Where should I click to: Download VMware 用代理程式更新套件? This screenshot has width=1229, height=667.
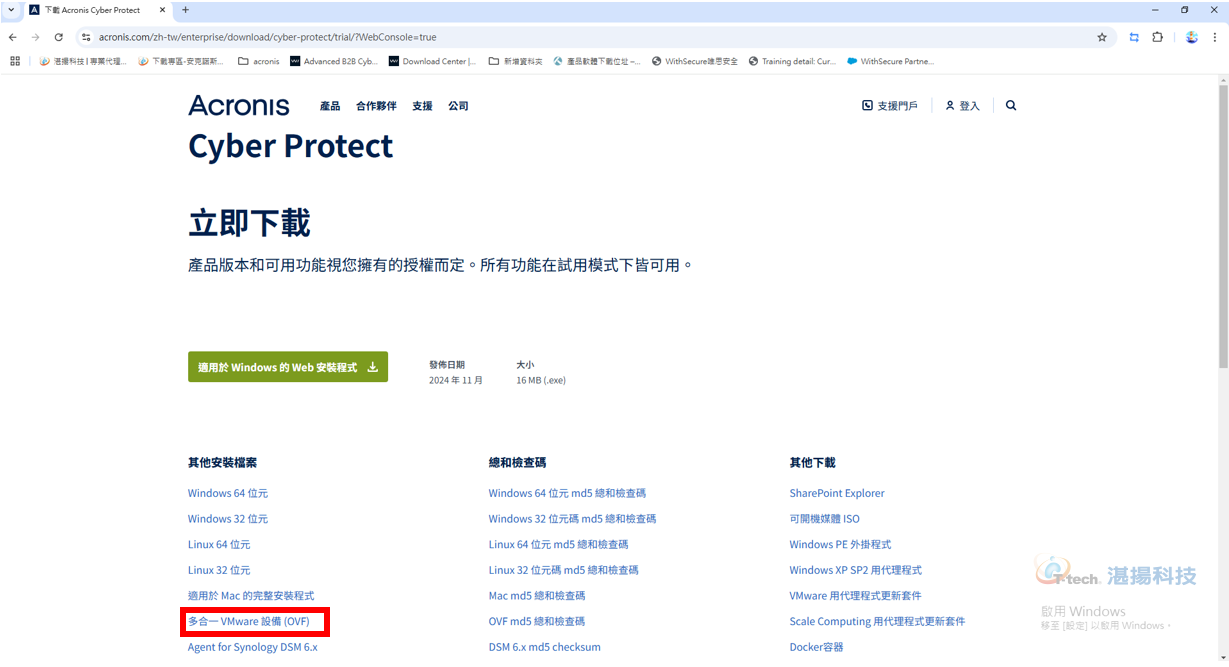click(855, 596)
